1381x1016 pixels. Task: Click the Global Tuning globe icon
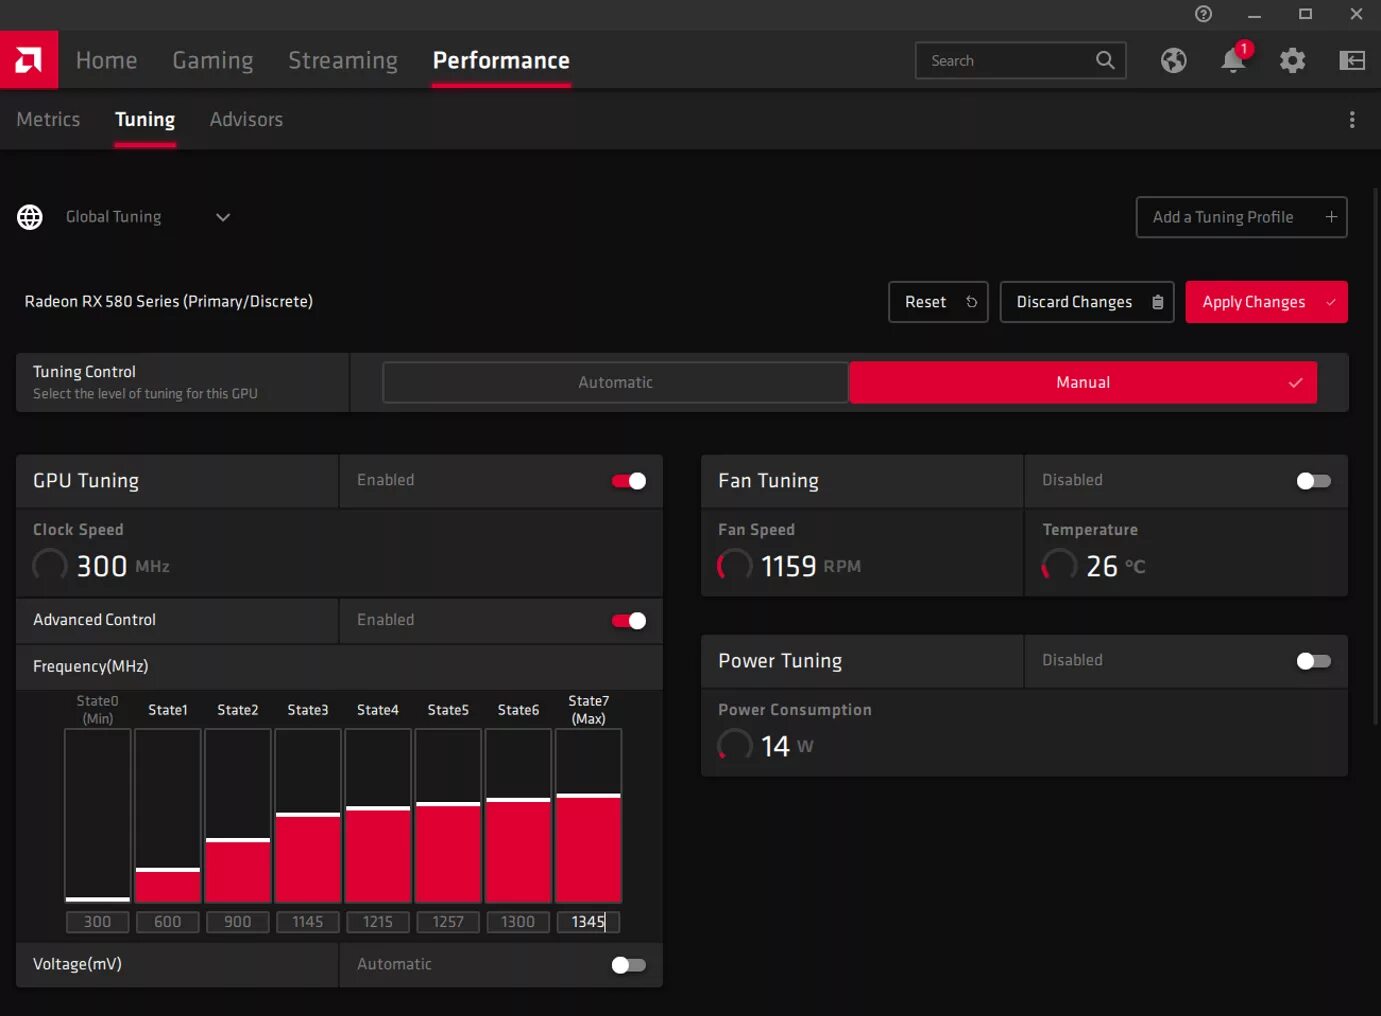coord(30,217)
